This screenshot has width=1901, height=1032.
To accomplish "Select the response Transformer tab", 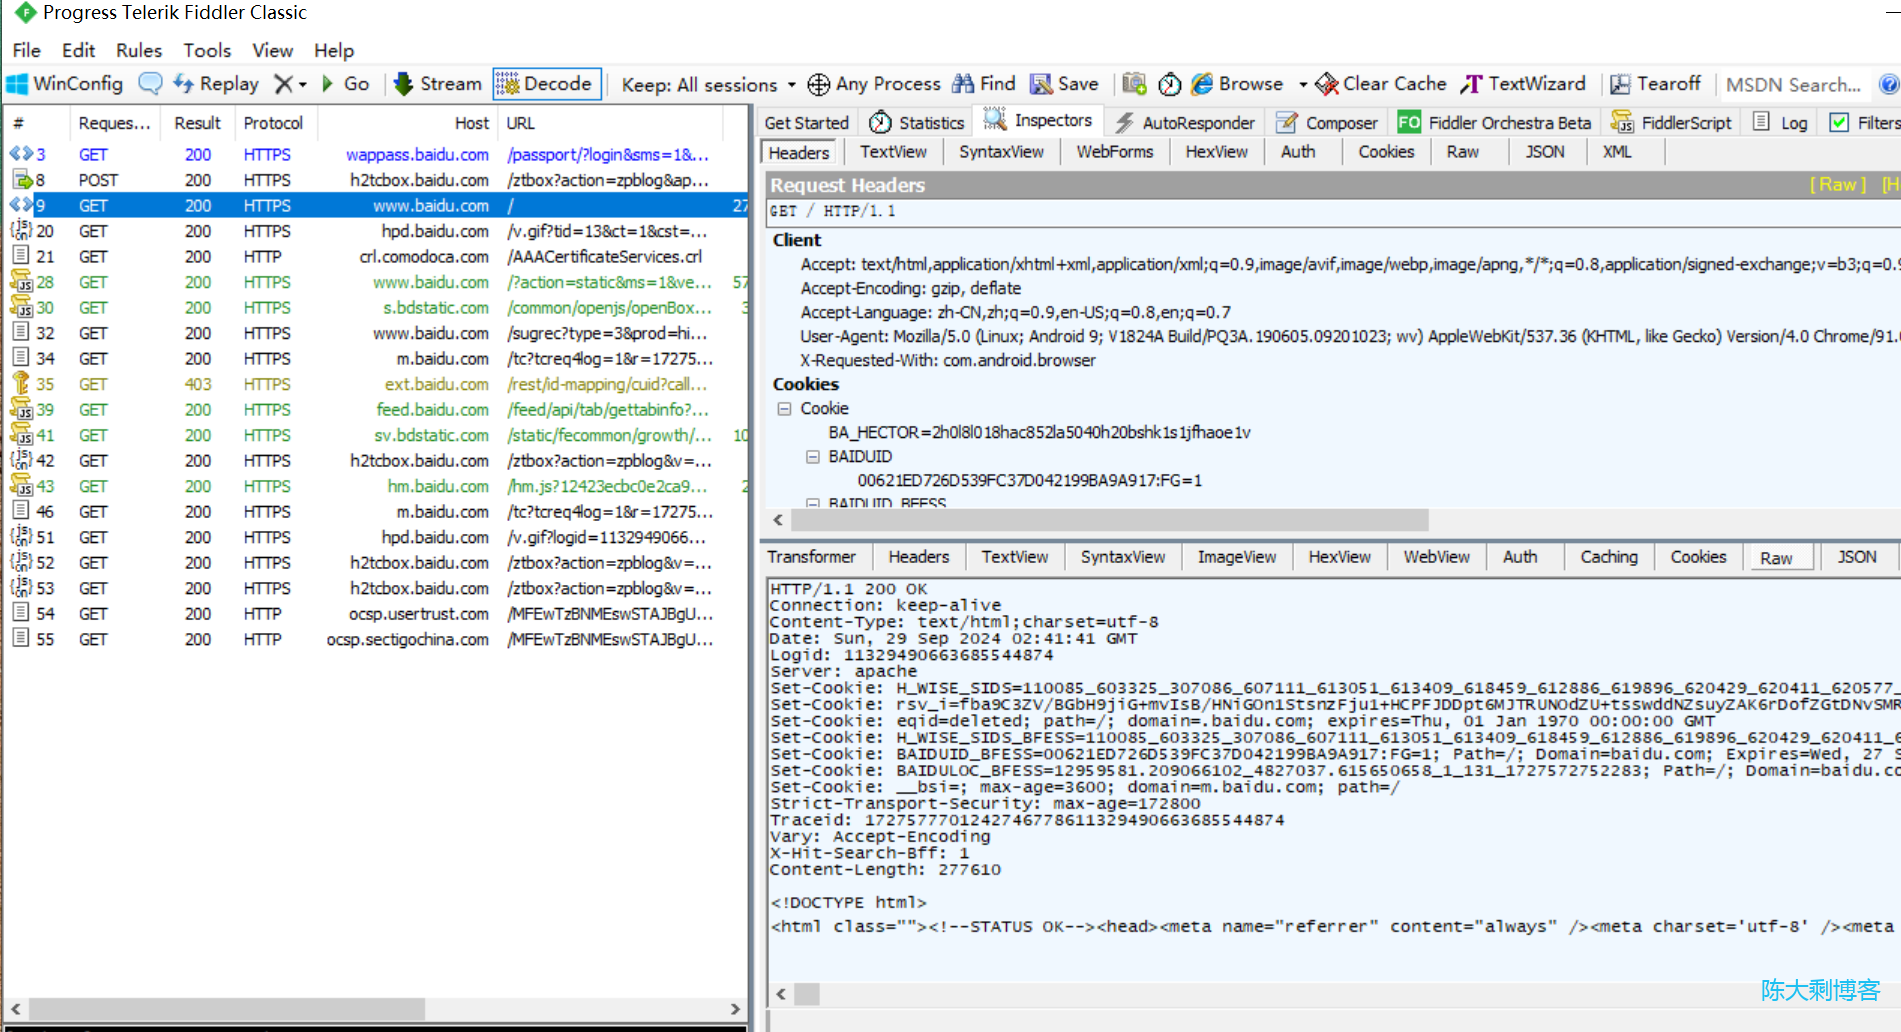I will point(811,557).
